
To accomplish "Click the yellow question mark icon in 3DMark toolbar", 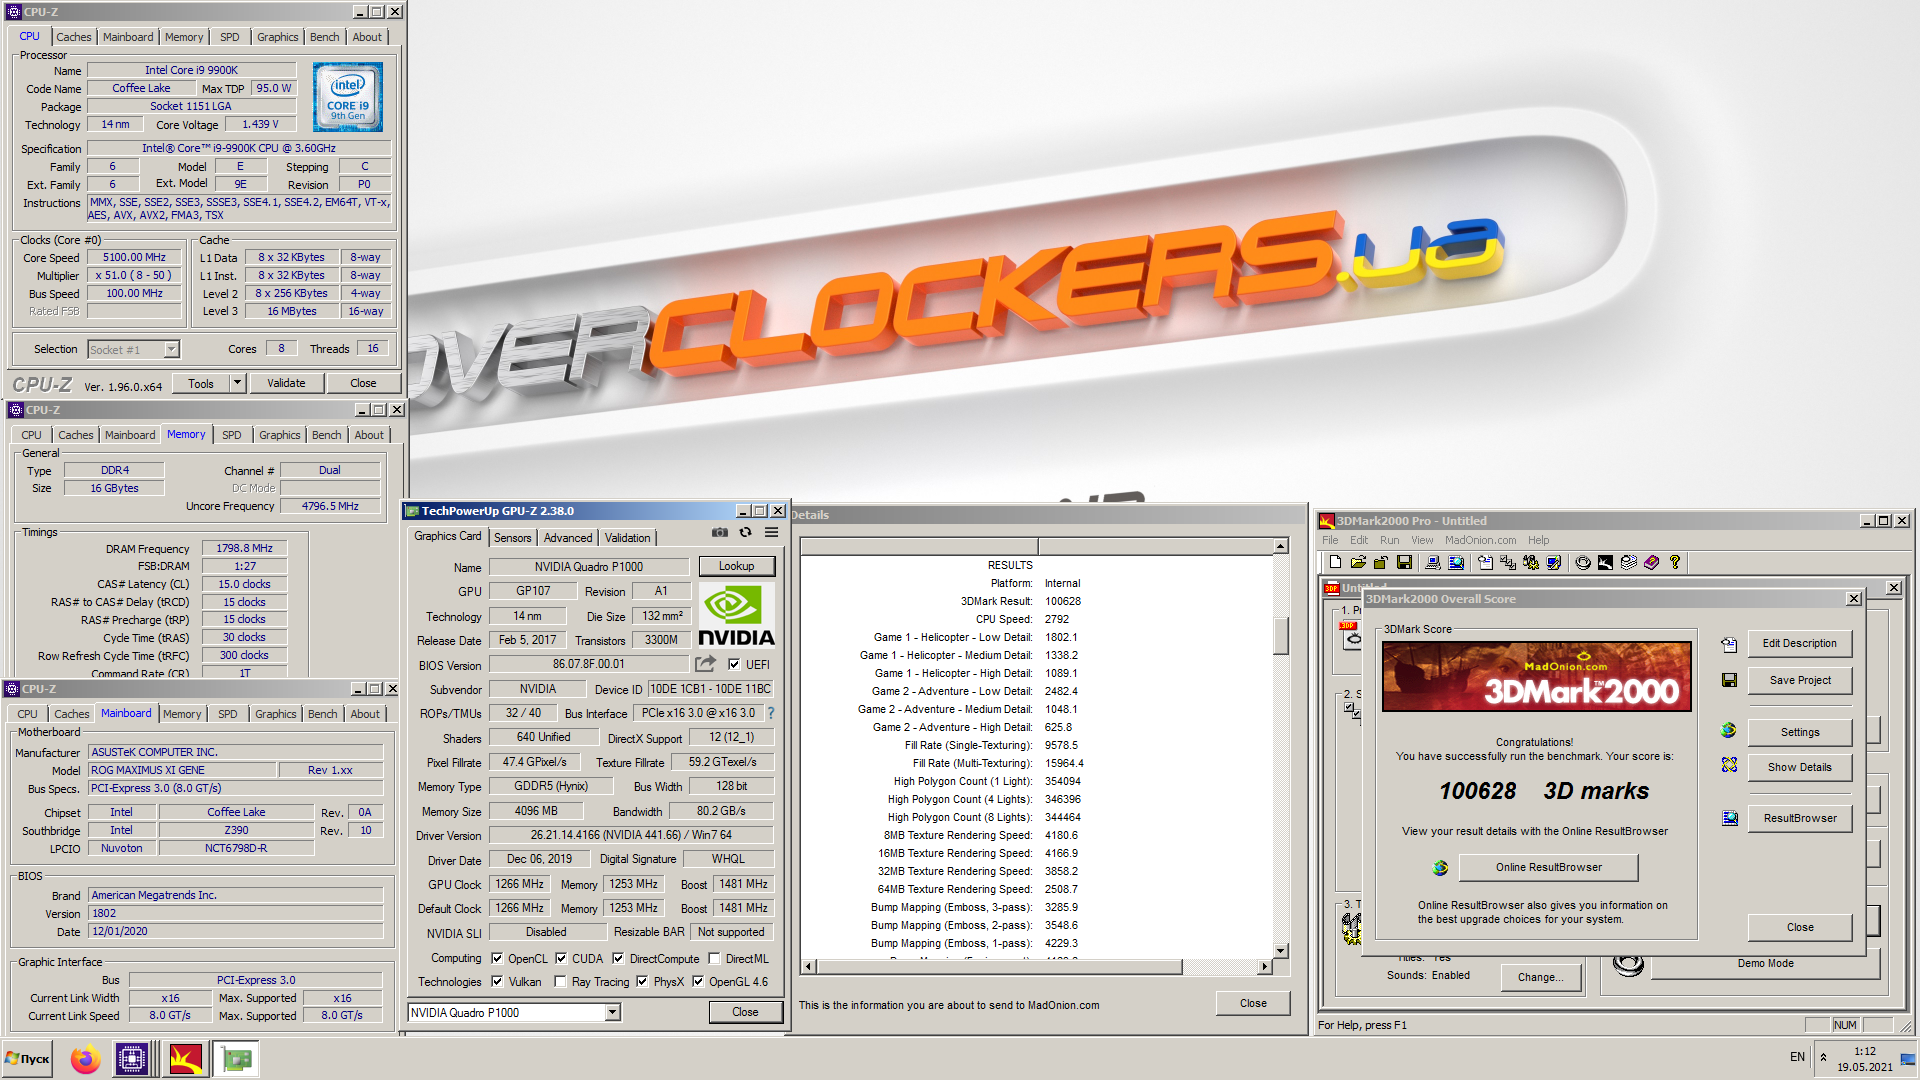I will (x=1675, y=563).
